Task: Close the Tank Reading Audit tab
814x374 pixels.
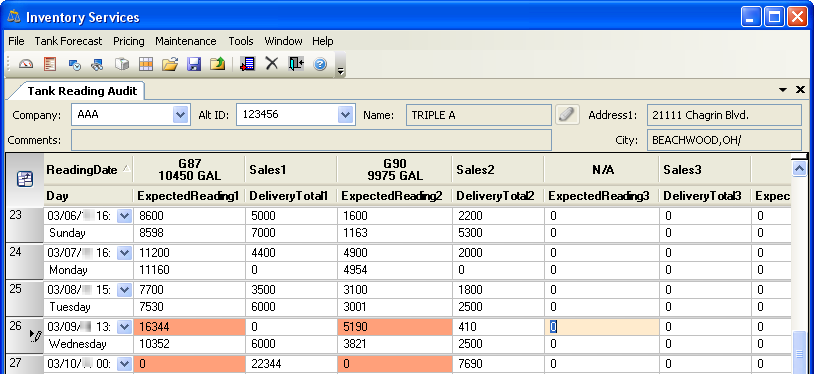Action: tap(800, 90)
